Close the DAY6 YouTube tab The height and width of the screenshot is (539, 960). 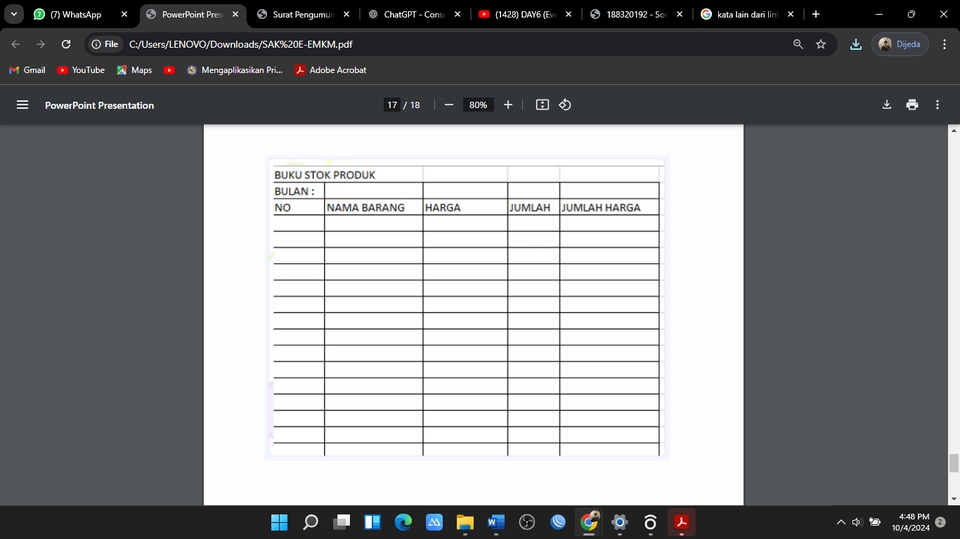click(x=568, y=14)
